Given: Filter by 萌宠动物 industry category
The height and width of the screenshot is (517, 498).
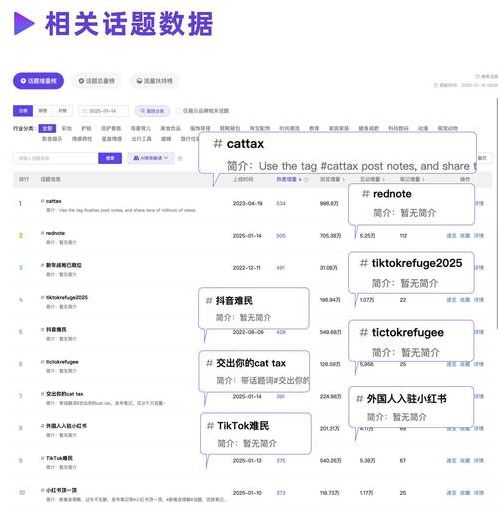Looking at the screenshot, I should pos(448,128).
